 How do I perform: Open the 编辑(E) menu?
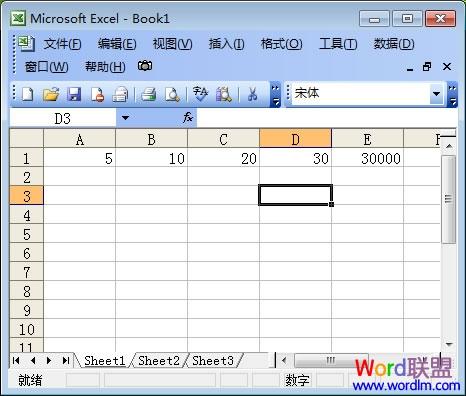[x=117, y=44]
